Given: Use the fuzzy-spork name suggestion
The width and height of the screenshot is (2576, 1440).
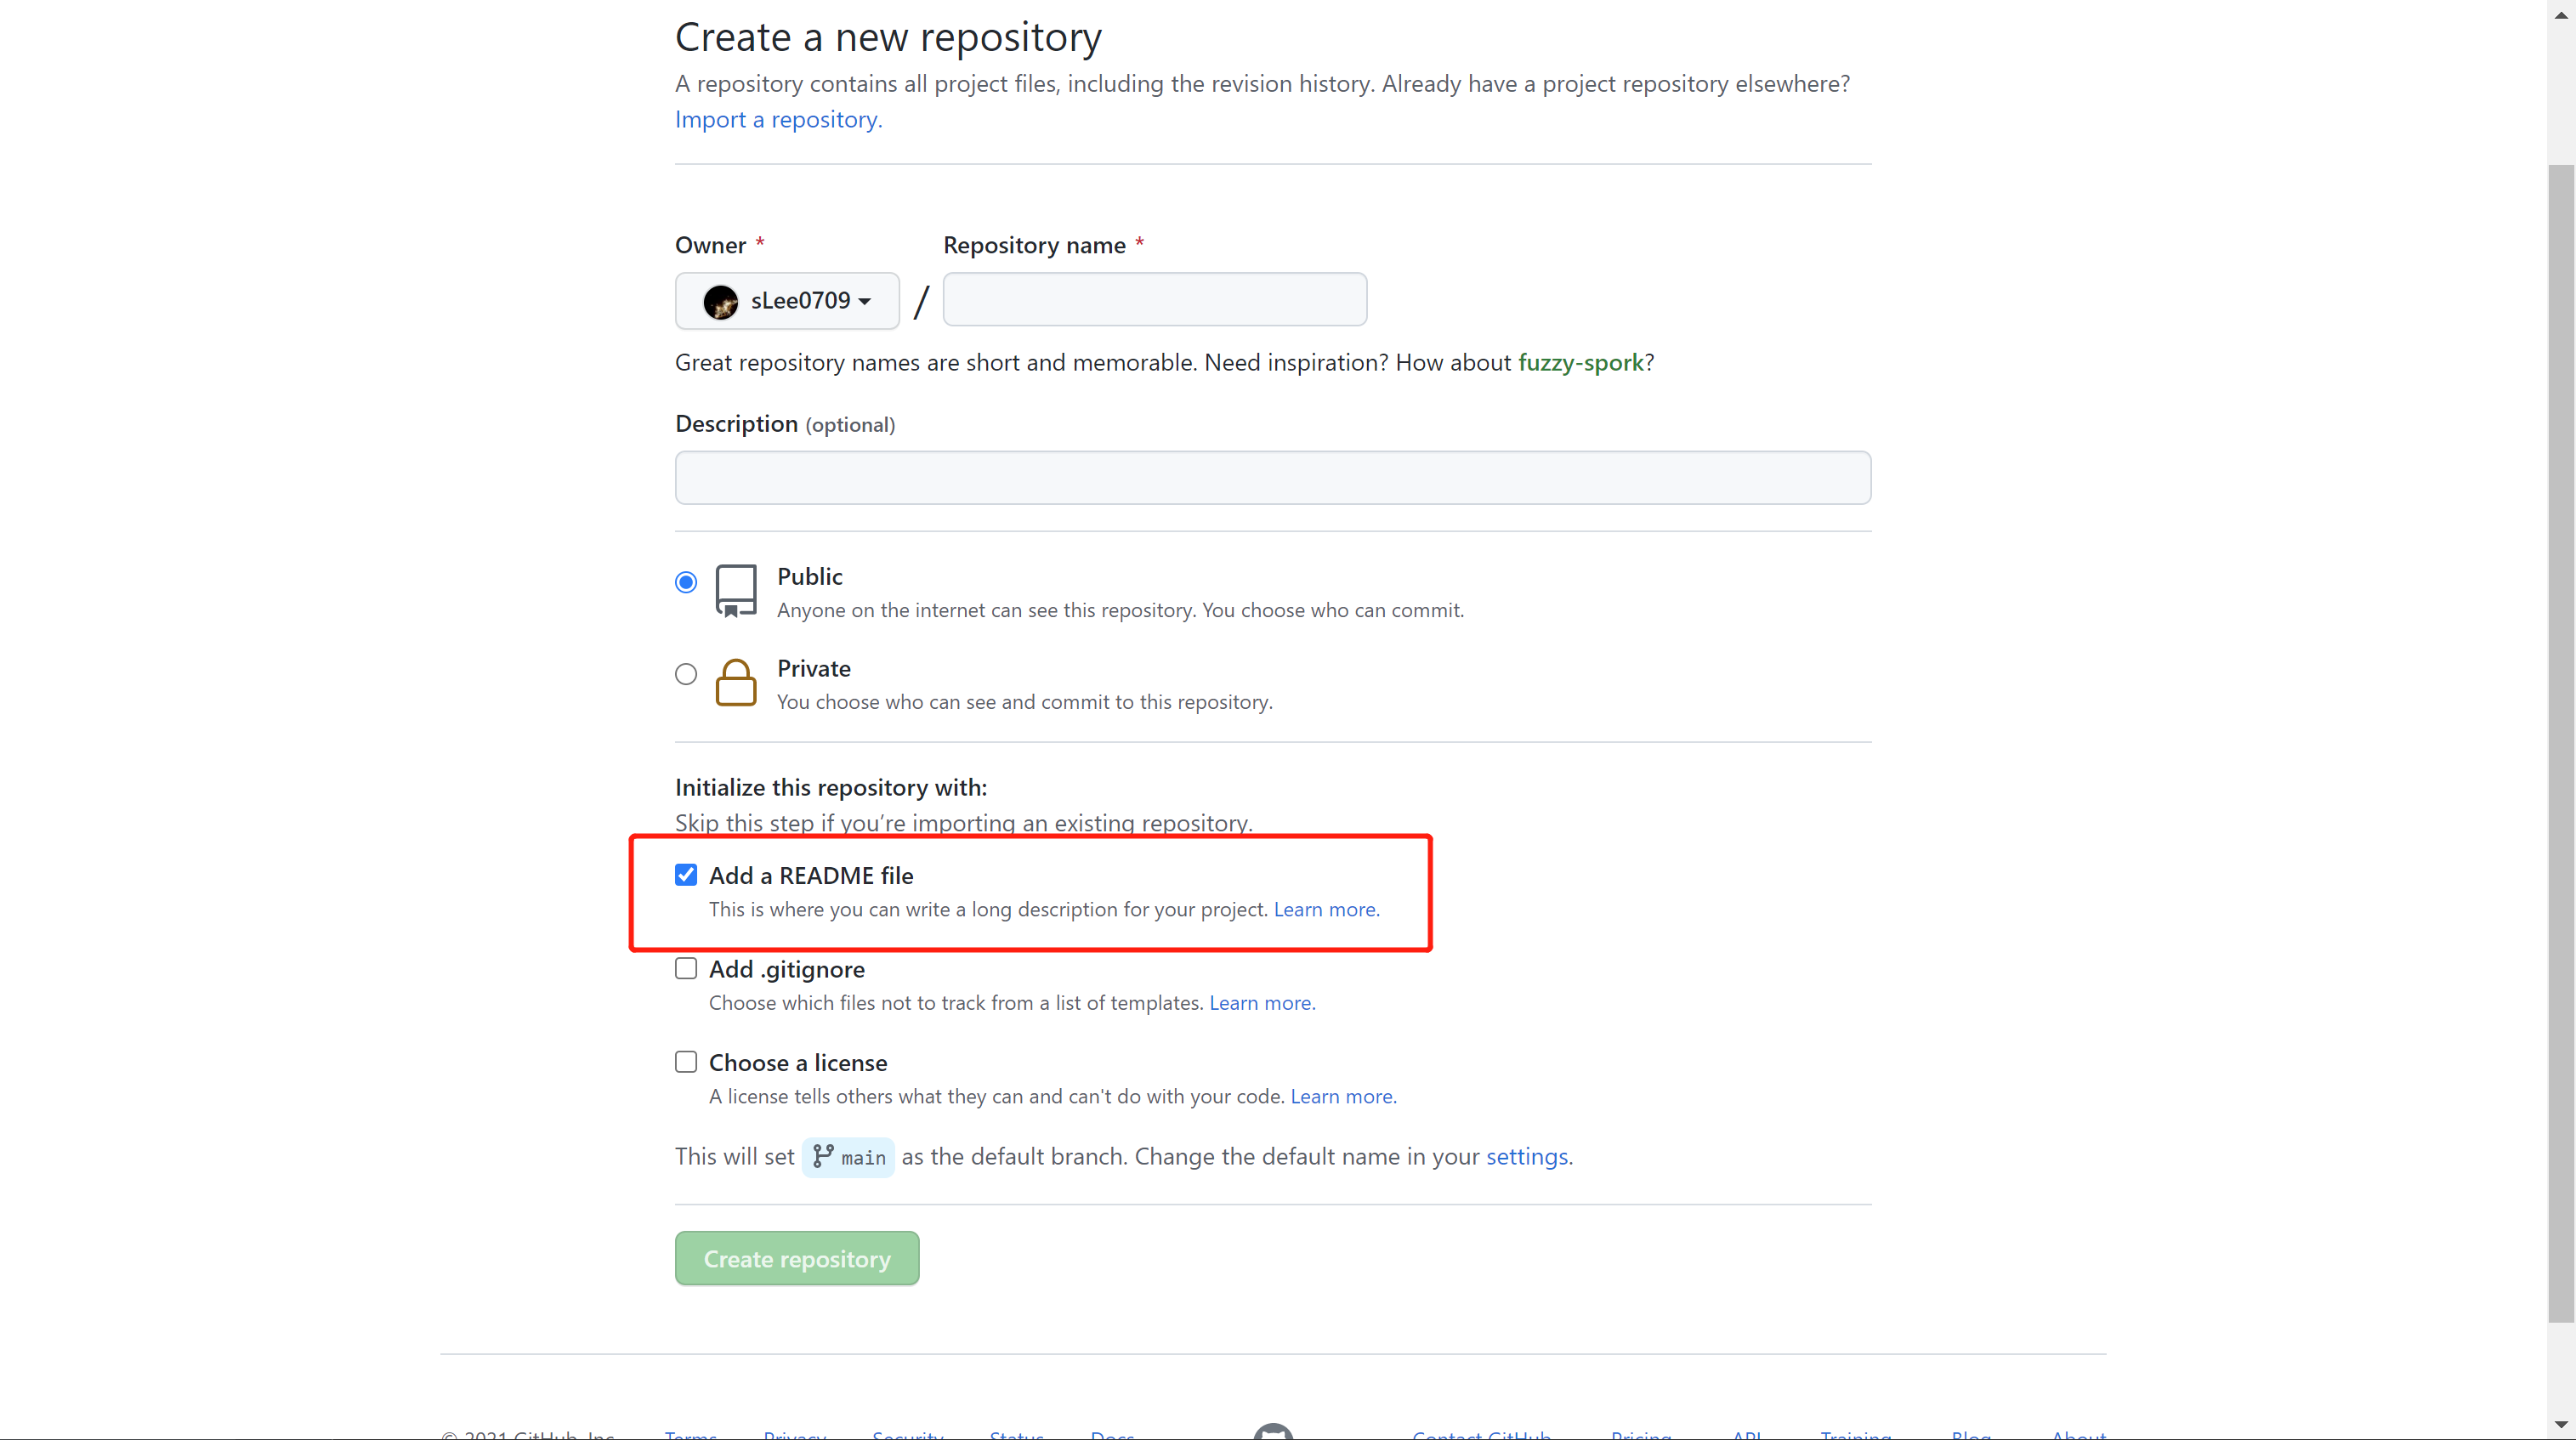Looking at the screenshot, I should pyautogui.click(x=1581, y=363).
